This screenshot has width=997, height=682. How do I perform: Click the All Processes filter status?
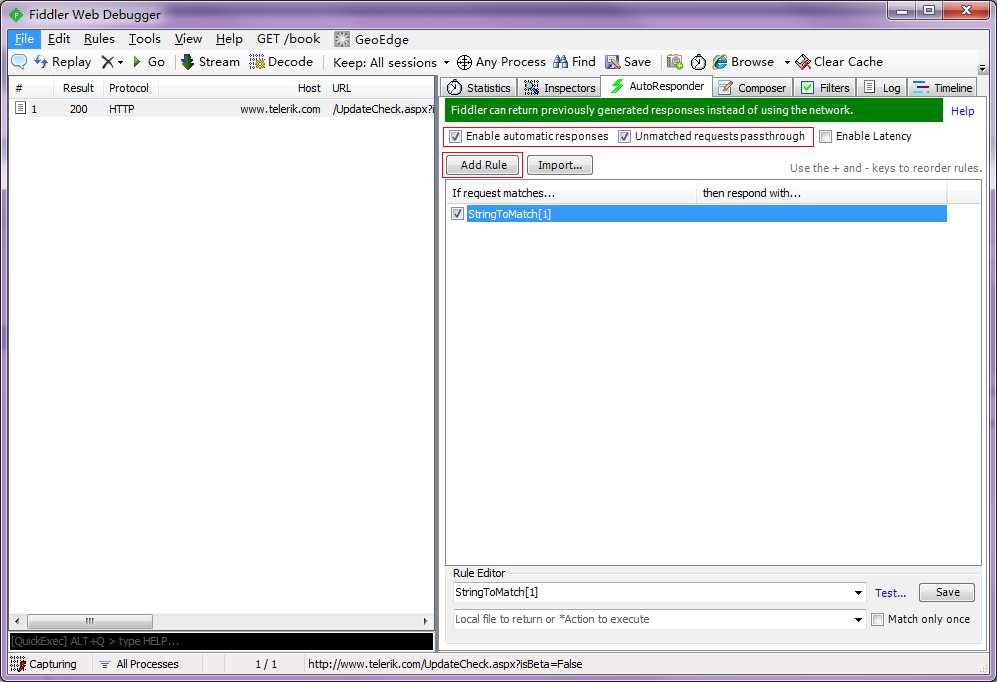coord(139,664)
